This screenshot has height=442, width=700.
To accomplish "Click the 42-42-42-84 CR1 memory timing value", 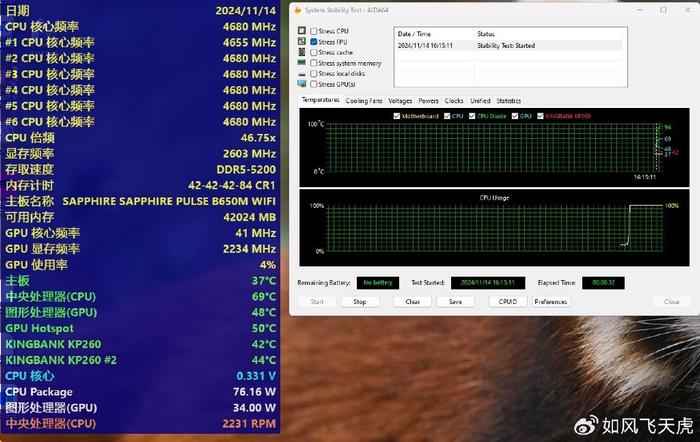I will coord(232,185).
